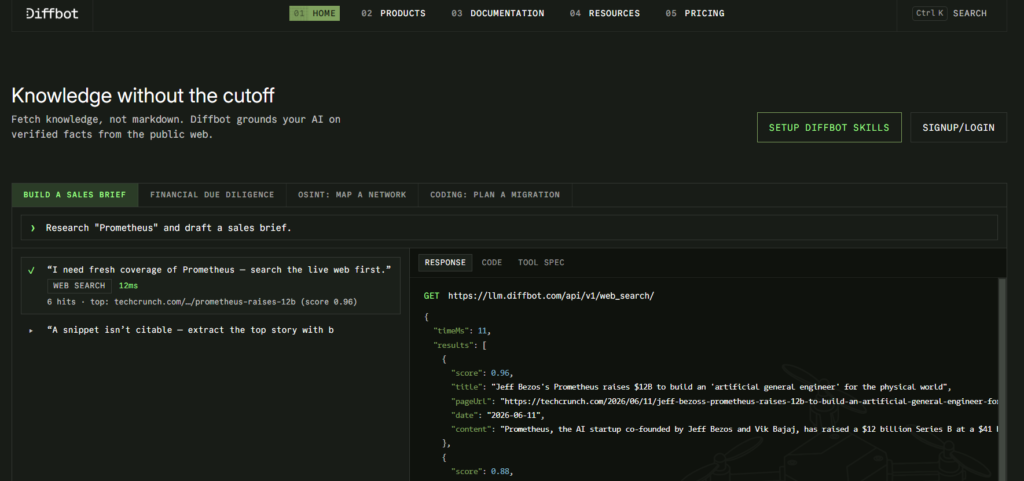Image resolution: width=1024 pixels, height=481 pixels.
Task: Select the Coding: Plan a Migration tab
Action: click(495, 194)
